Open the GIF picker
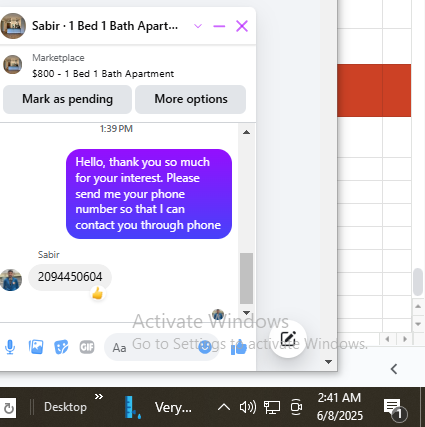This screenshot has height=427, width=425. point(87,347)
